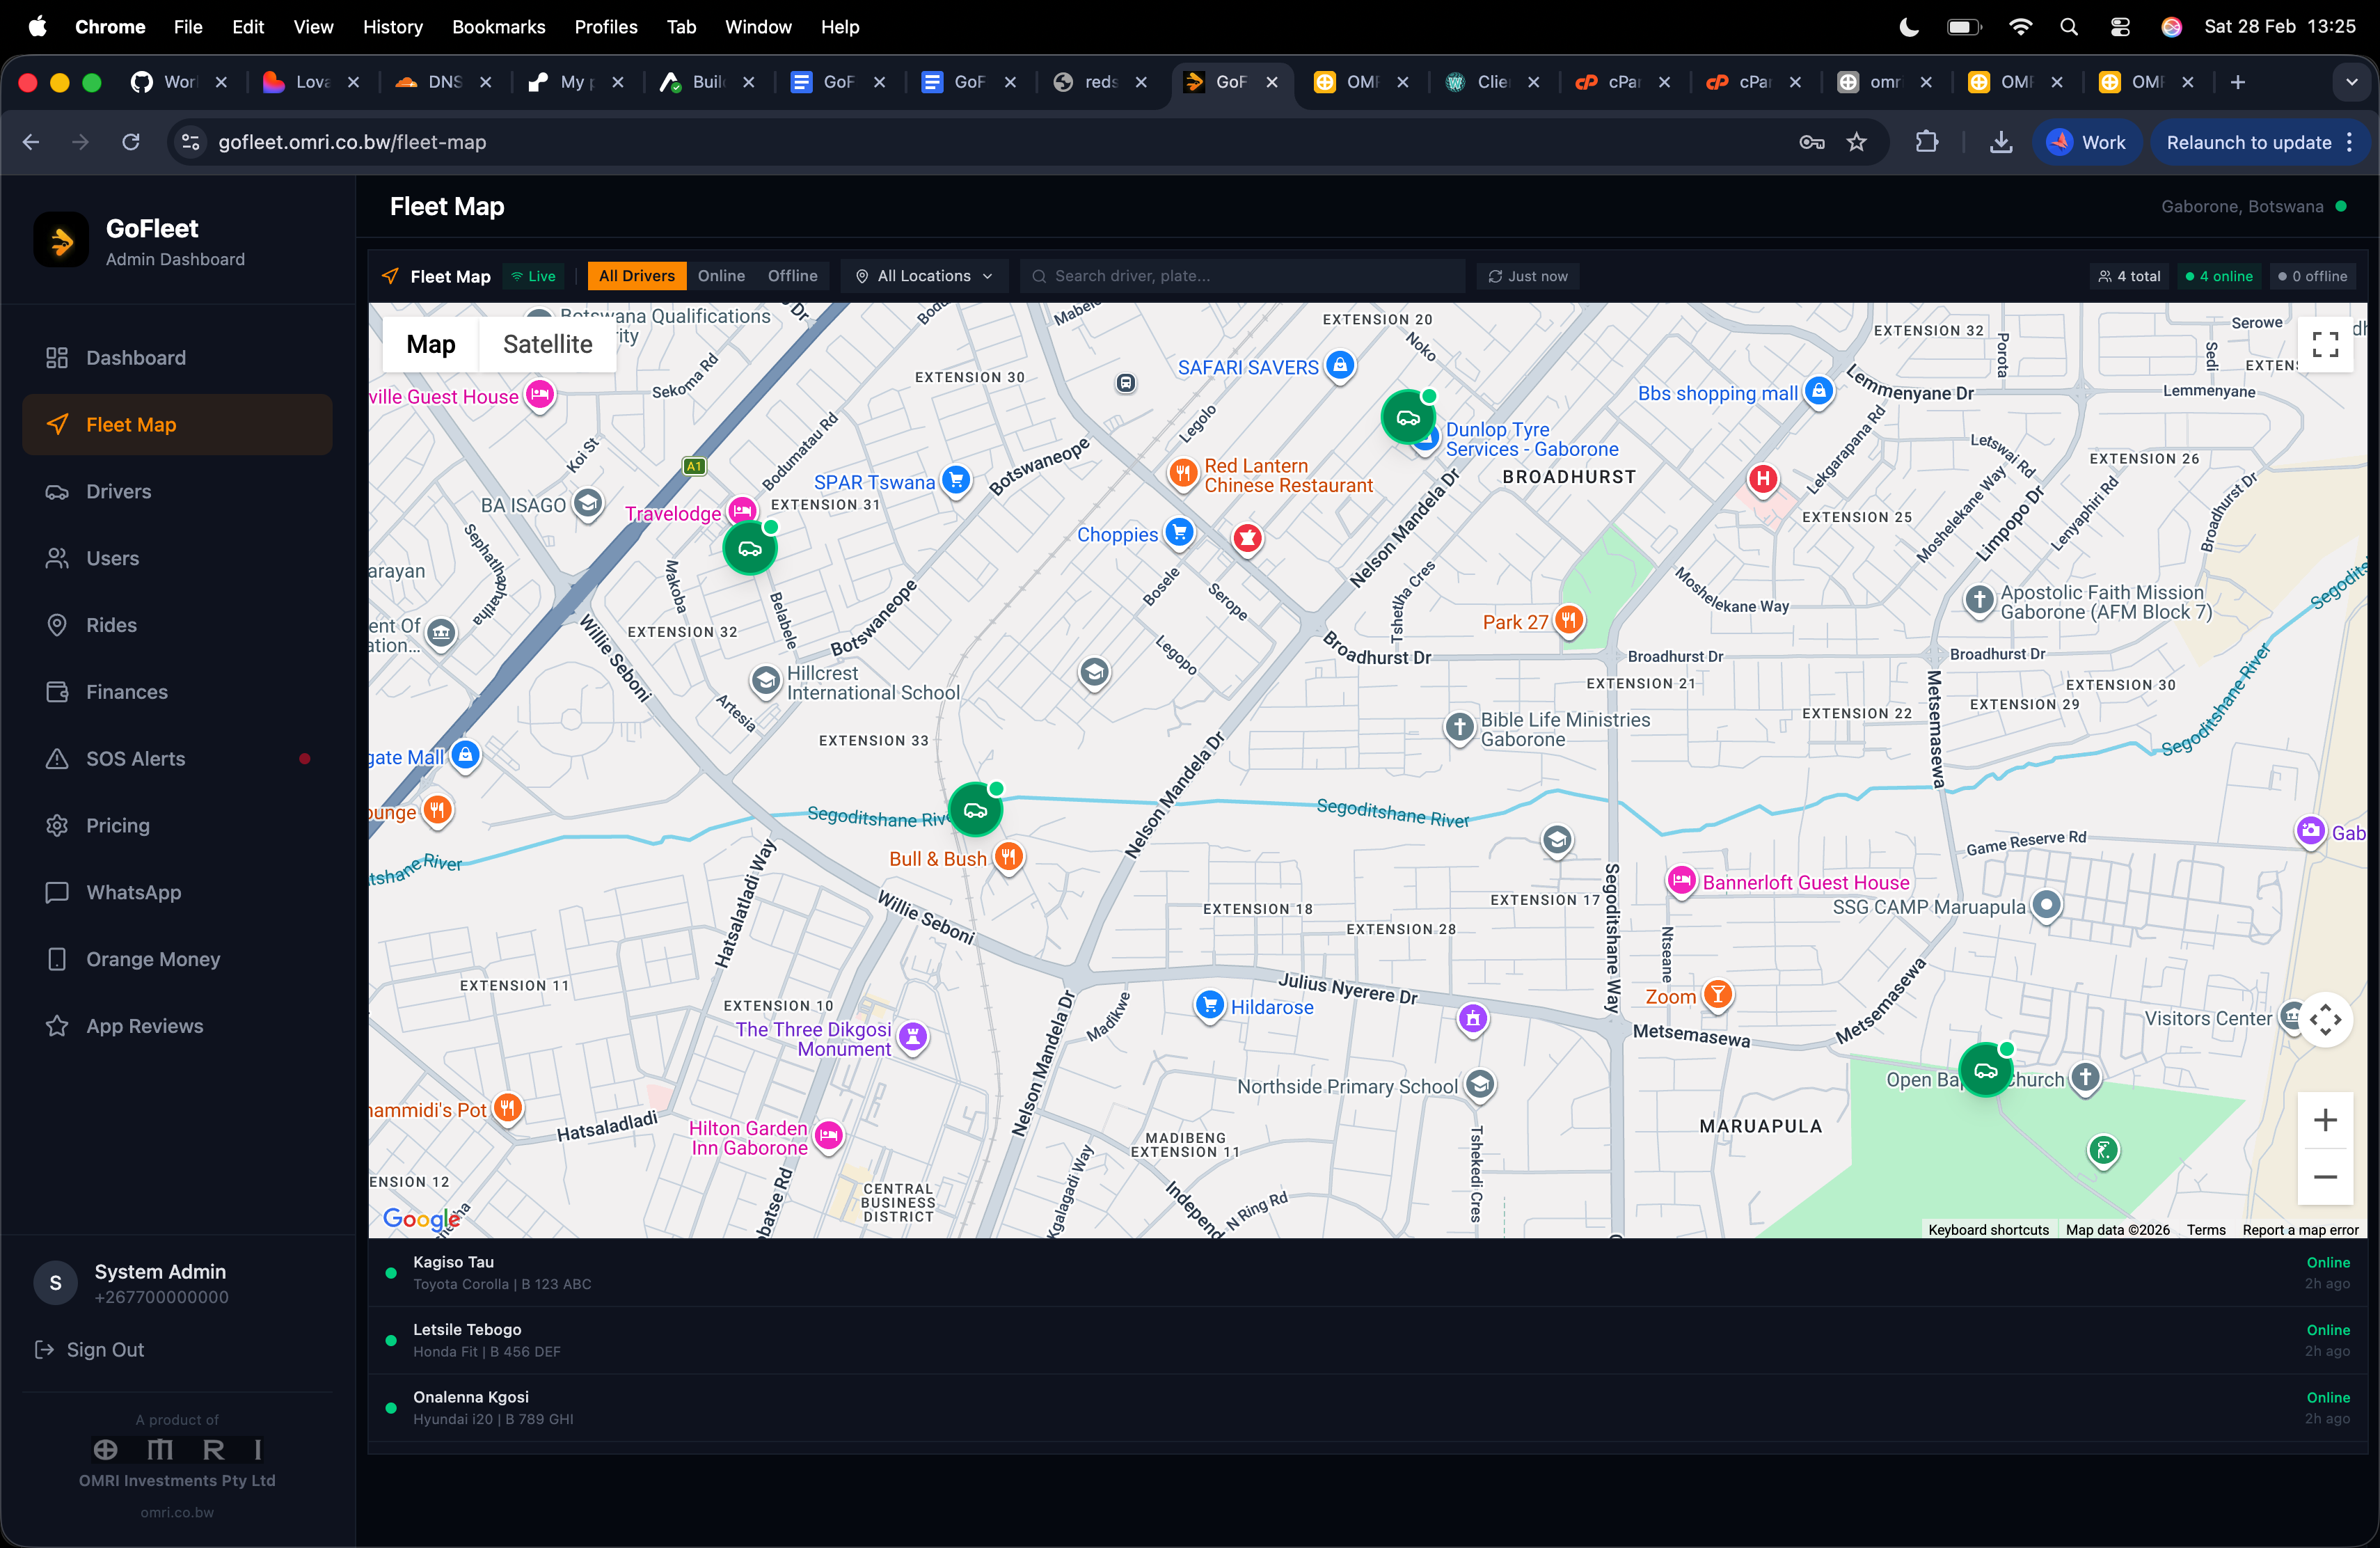Click the address bar URL
Screen dimensions: 2380x1548
pyautogui.click(x=352, y=142)
